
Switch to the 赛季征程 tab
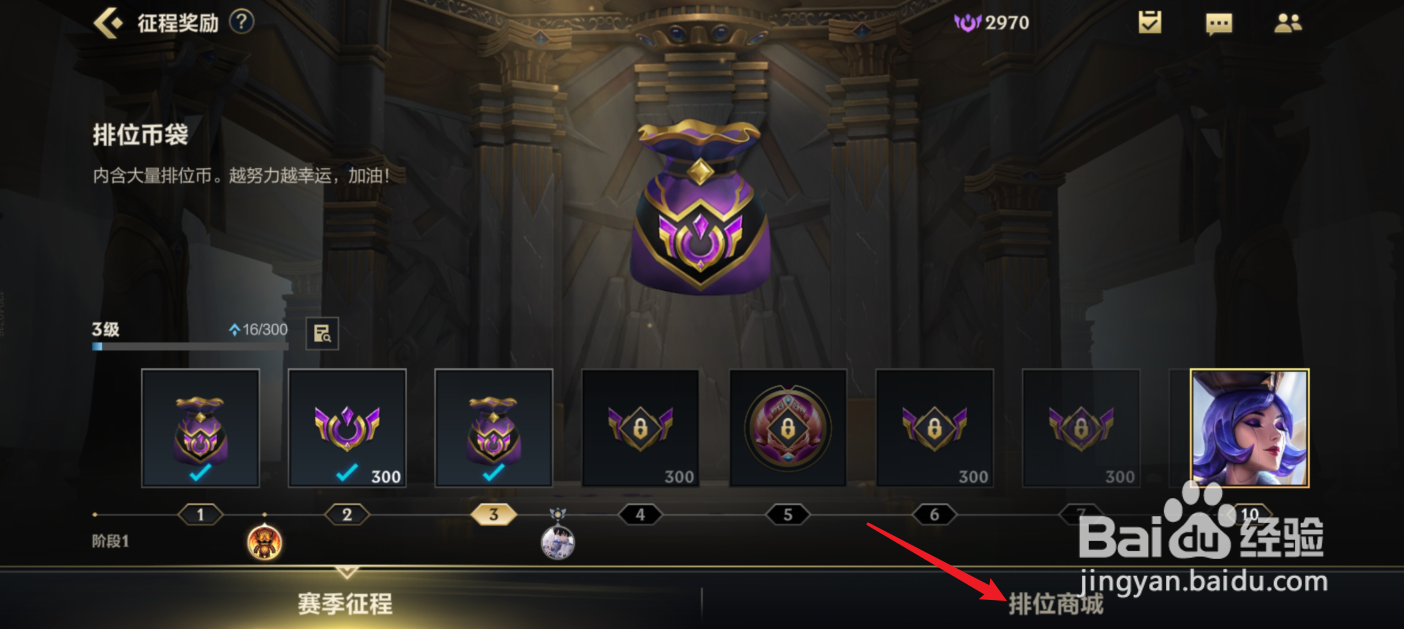point(345,603)
